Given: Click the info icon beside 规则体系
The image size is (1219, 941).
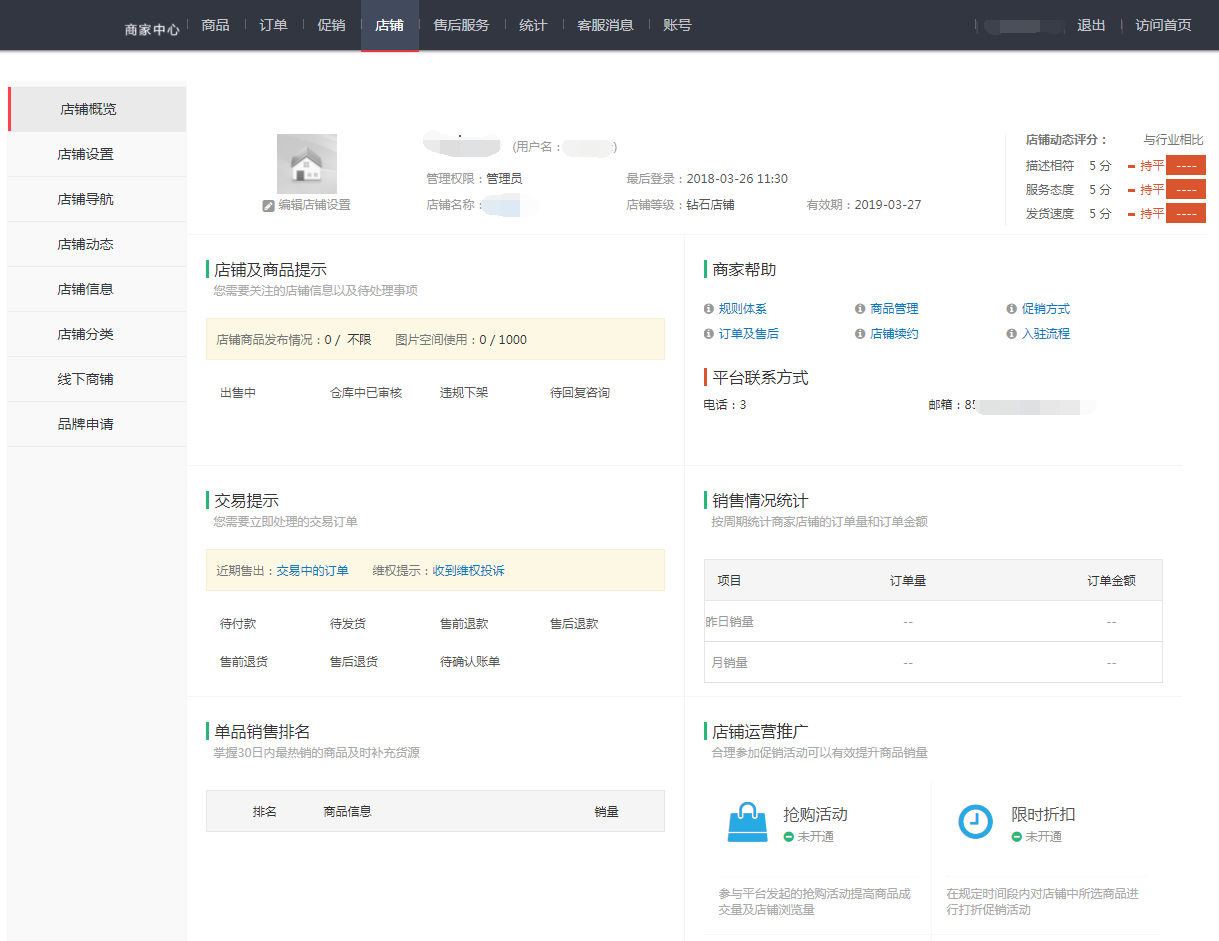Looking at the screenshot, I should point(709,309).
